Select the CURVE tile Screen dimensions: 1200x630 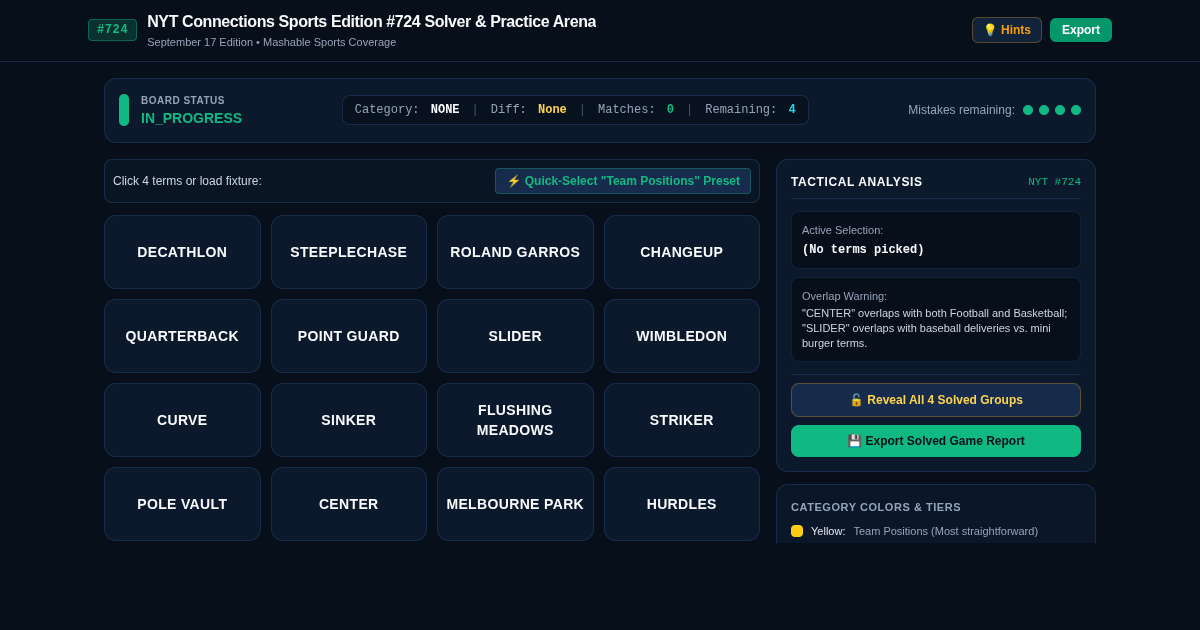[x=182, y=420]
